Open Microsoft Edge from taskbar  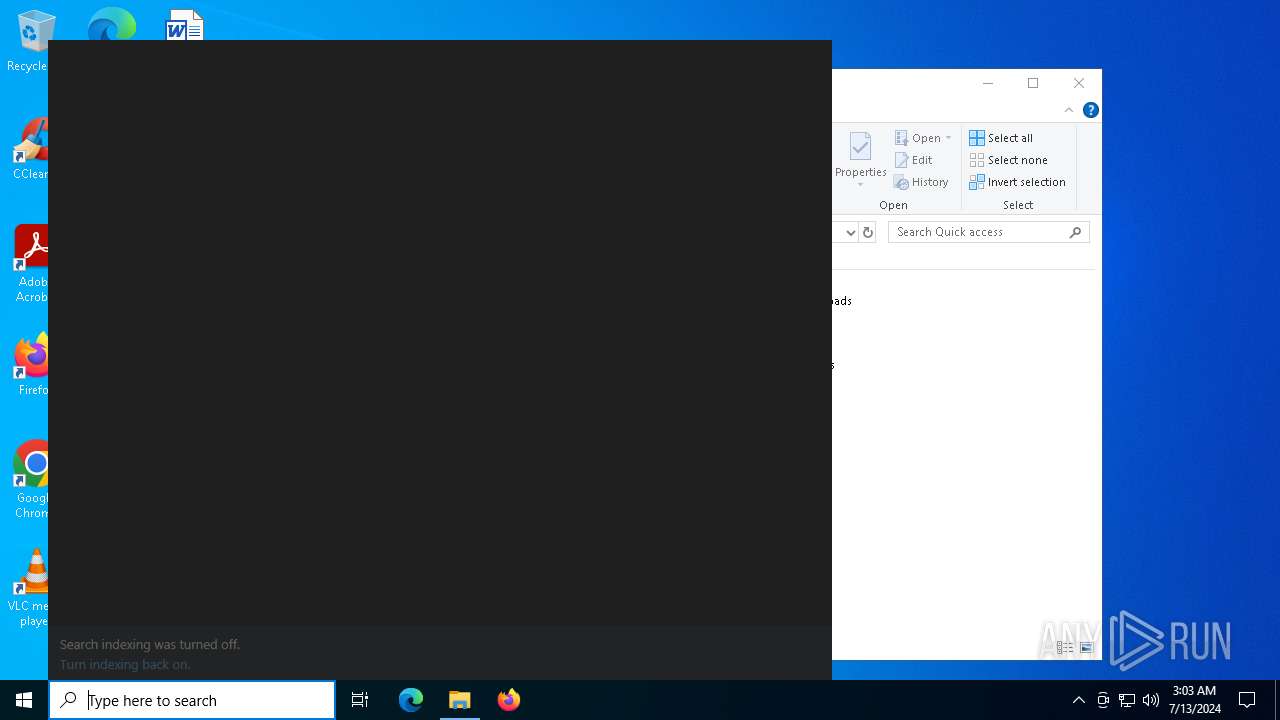click(411, 700)
